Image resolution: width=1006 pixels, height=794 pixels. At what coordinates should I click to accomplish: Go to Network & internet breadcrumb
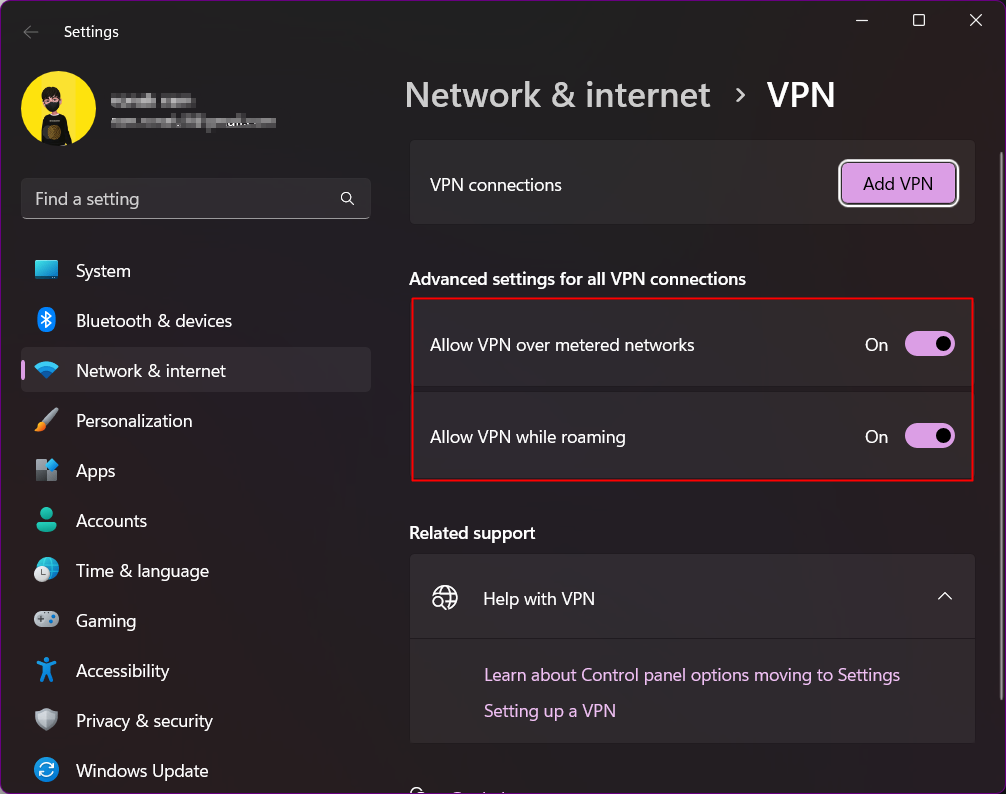click(x=557, y=95)
